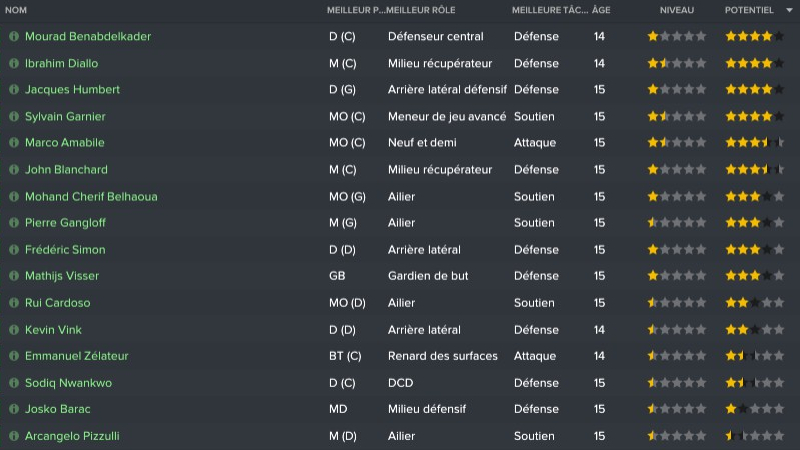Image resolution: width=800 pixels, height=450 pixels.
Task: Select the Josko Barac row
Action: click(x=400, y=409)
